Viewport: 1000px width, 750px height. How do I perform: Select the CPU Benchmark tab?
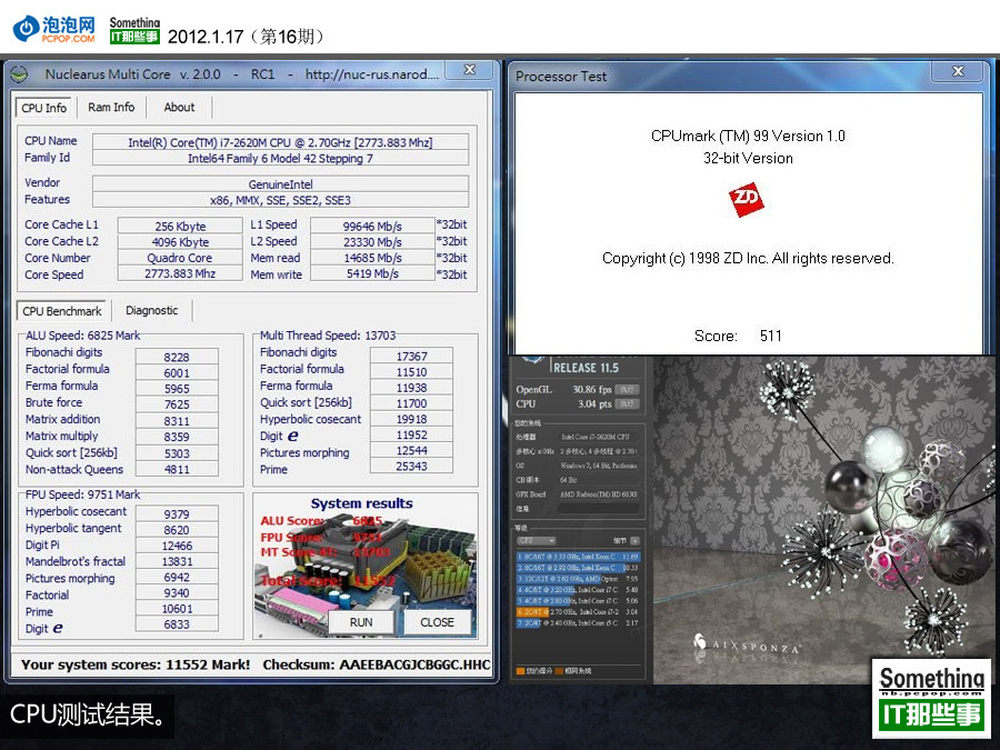tap(62, 311)
